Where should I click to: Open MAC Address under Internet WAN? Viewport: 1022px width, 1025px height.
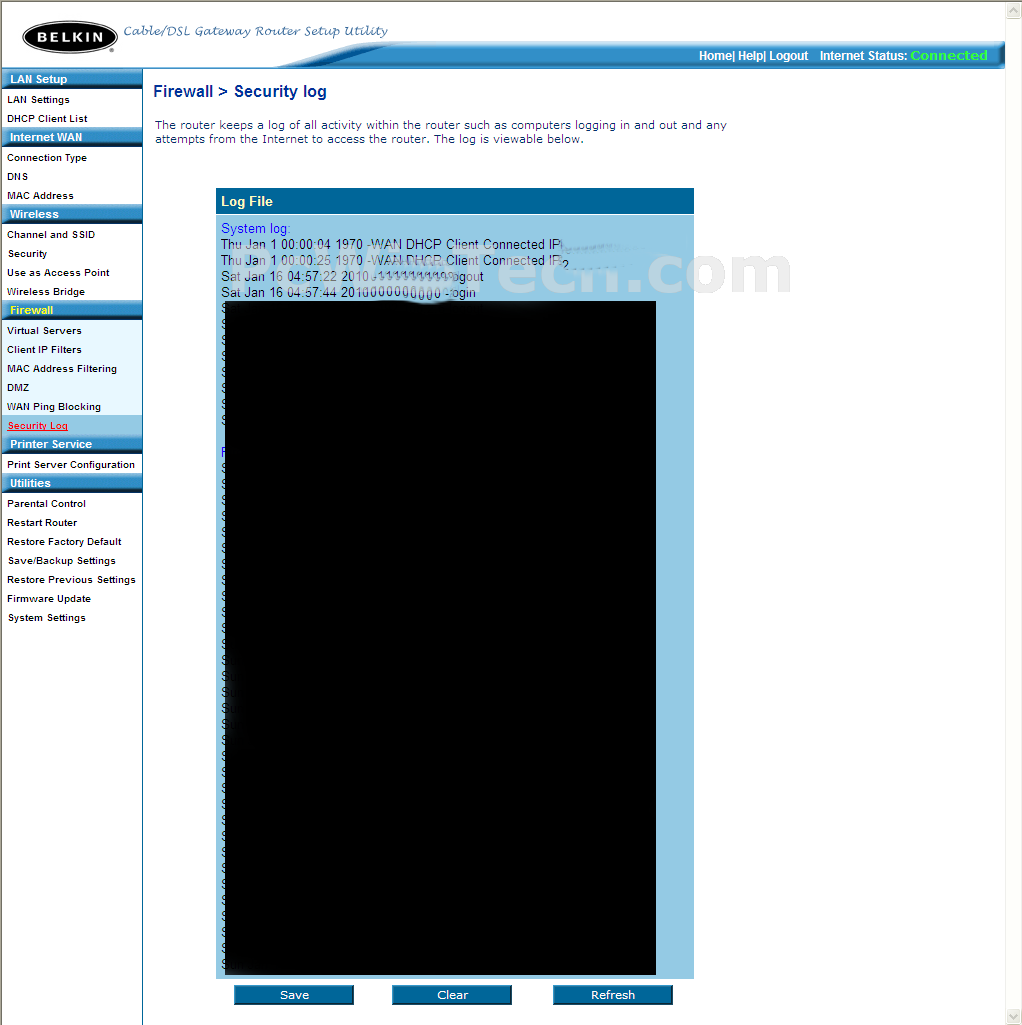coord(40,195)
